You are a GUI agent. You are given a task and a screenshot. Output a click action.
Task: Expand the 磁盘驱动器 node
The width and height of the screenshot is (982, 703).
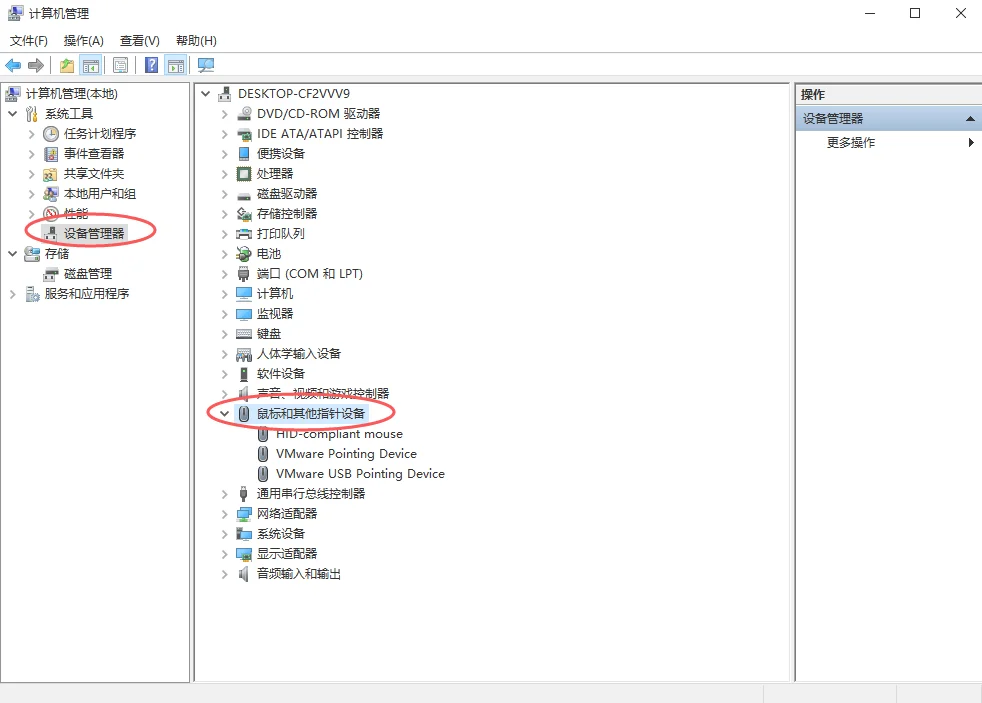[x=224, y=194]
